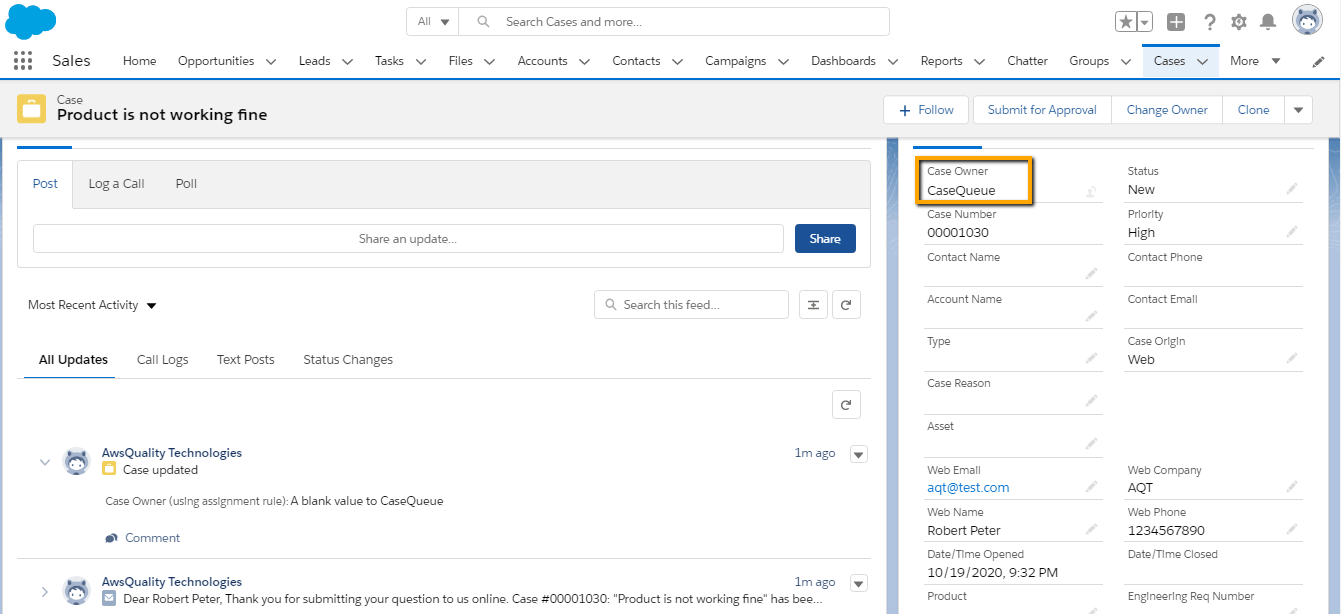Open the Help question mark icon

[1210, 22]
